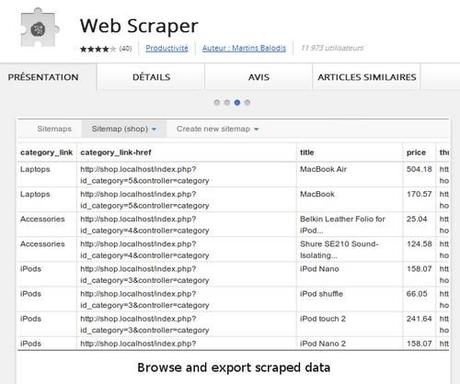Switch to the DÉTAILS tab
The image size is (460, 384).
[151, 77]
